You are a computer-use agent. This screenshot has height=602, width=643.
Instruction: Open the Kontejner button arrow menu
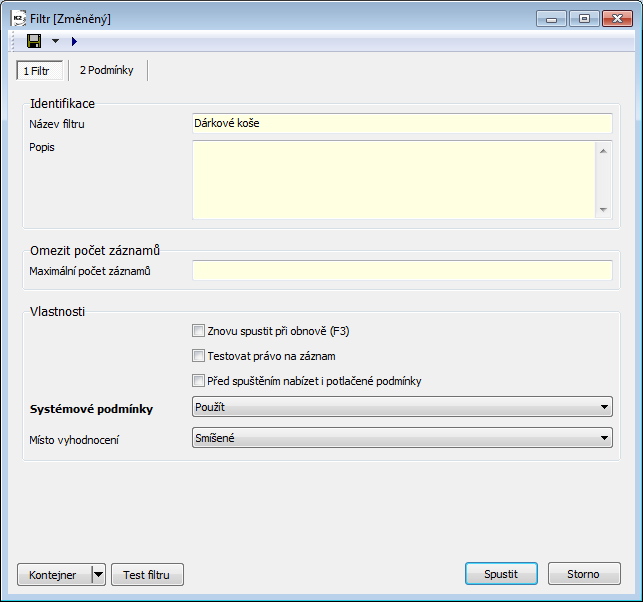click(x=98, y=574)
